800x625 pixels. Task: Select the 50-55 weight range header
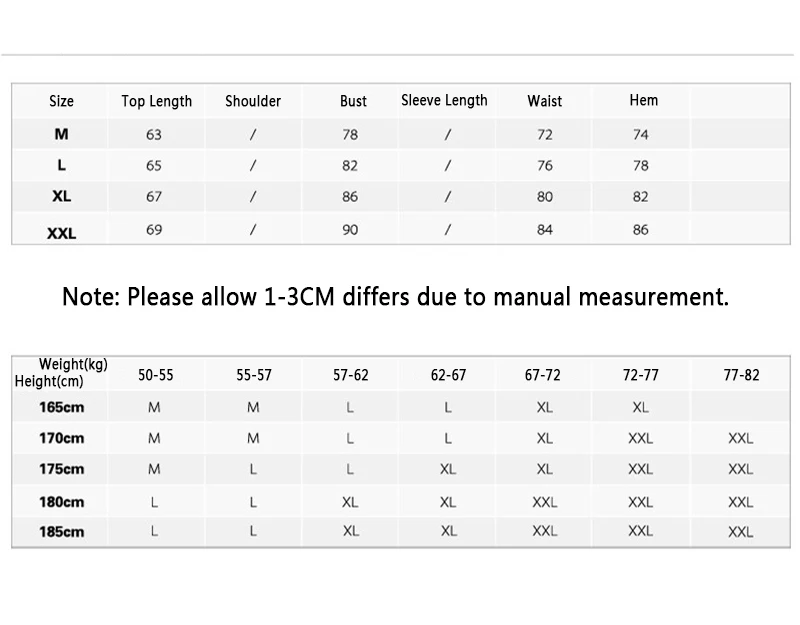pyautogui.click(x=155, y=375)
